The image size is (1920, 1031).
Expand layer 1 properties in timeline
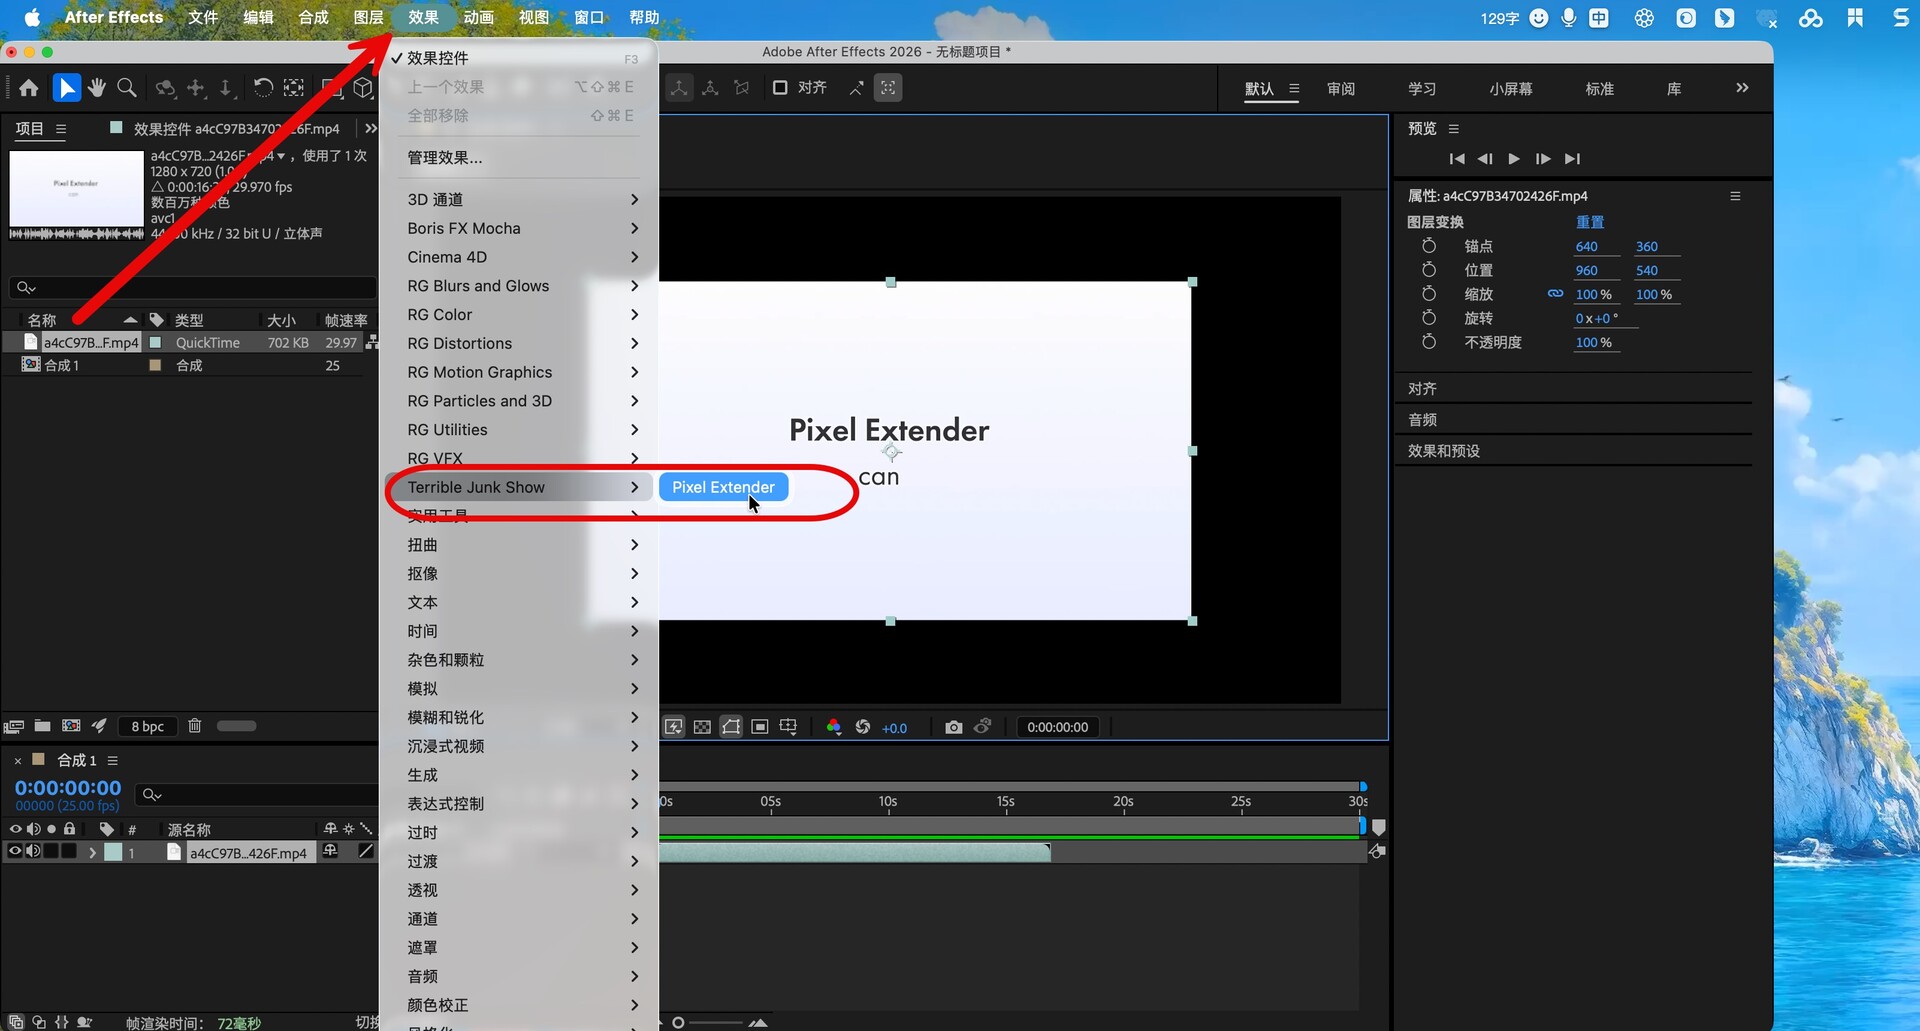[92, 852]
